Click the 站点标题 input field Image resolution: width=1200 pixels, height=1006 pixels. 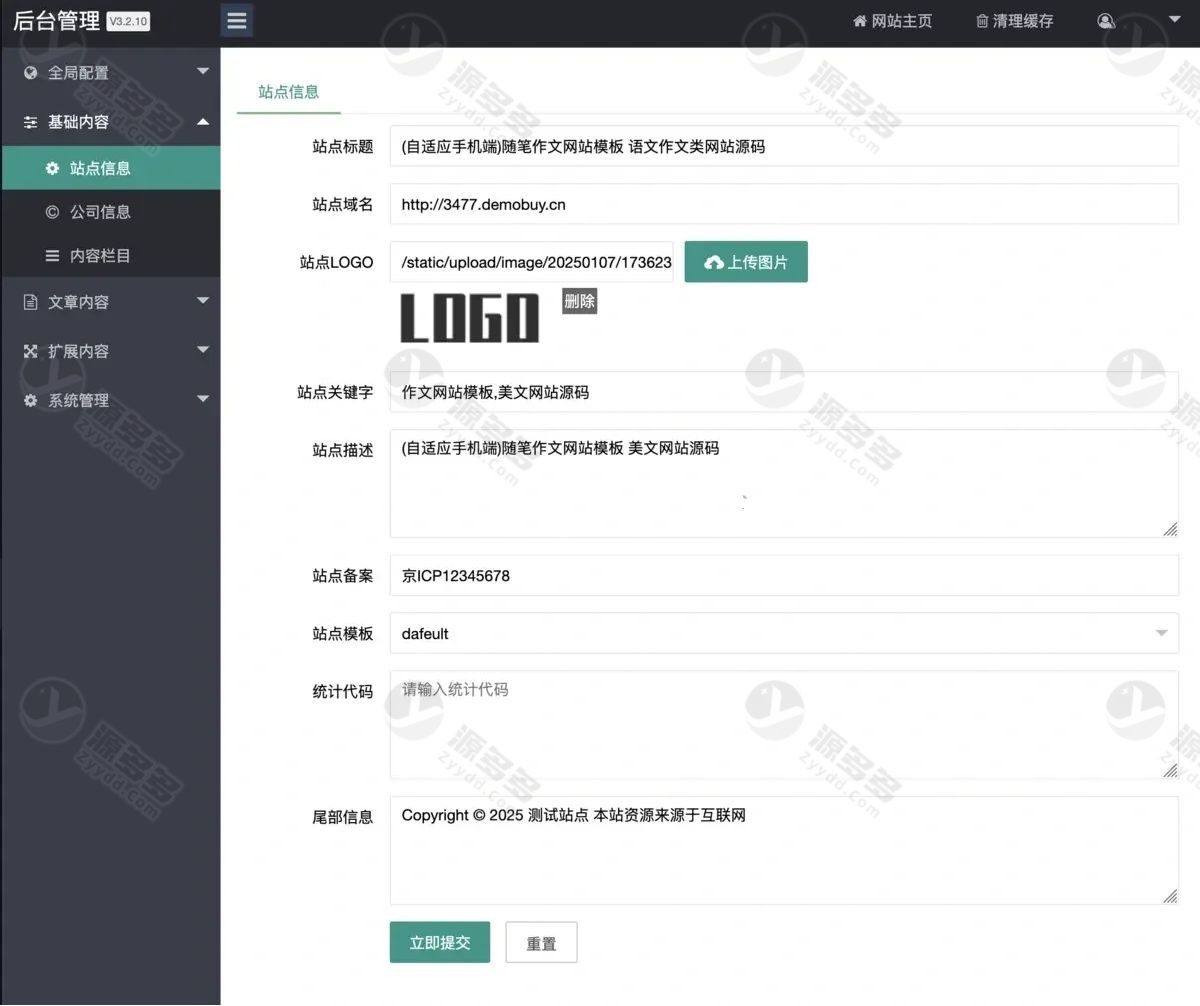coord(784,146)
